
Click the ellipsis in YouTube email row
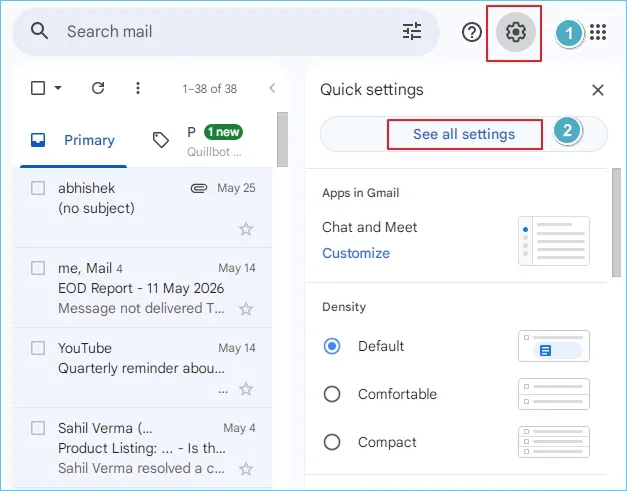click(x=223, y=391)
